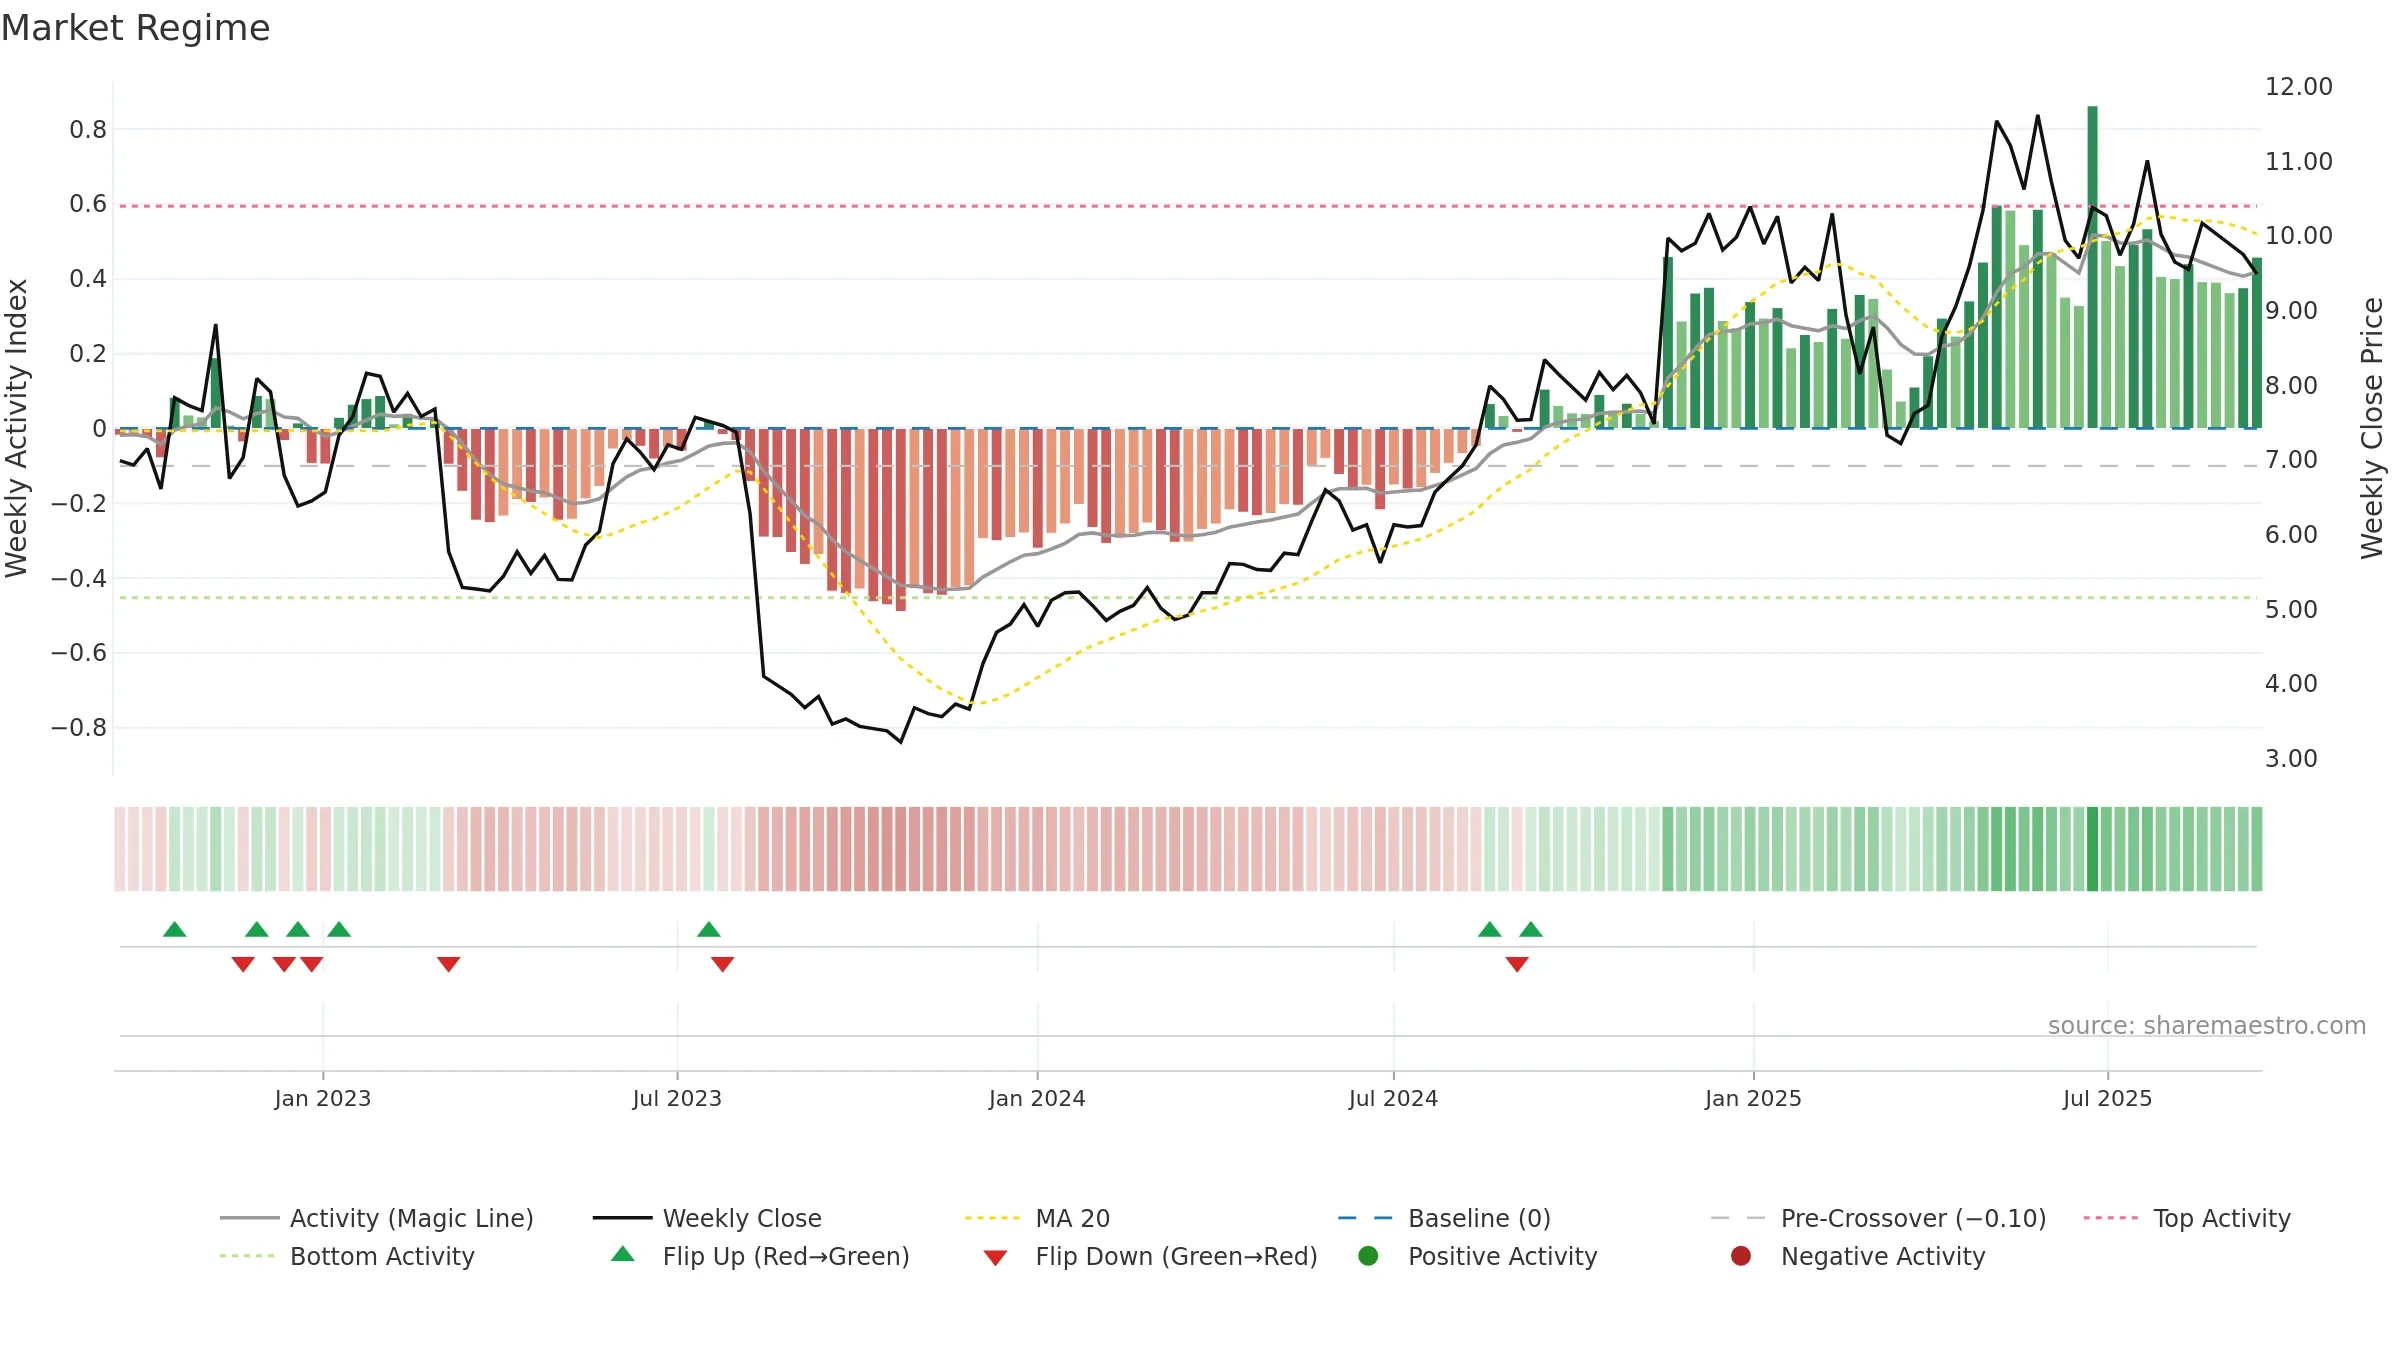
Task: Click the Negative Activity red circle legend icon
Action: [1741, 1255]
